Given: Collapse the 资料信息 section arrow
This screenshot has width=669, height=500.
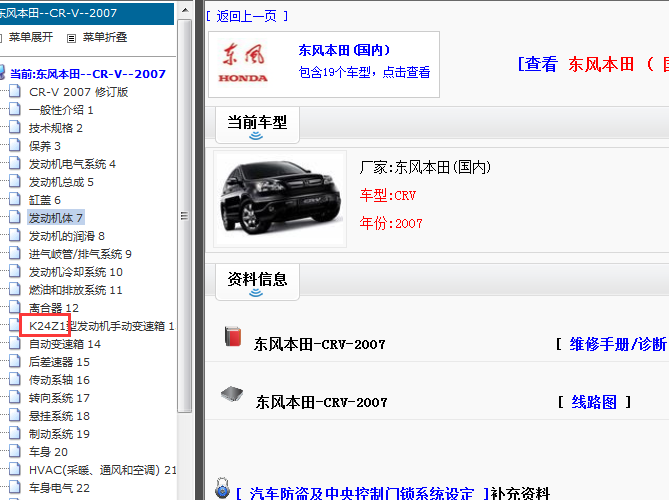Looking at the screenshot, I should point(256,293).
